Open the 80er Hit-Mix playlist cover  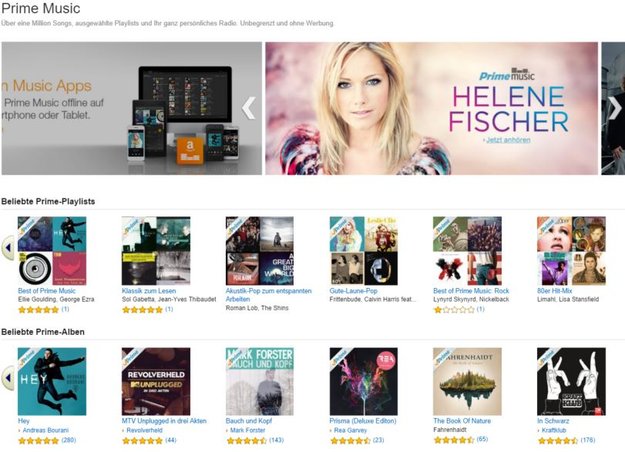pyautogui.click(x=571, y=251)
